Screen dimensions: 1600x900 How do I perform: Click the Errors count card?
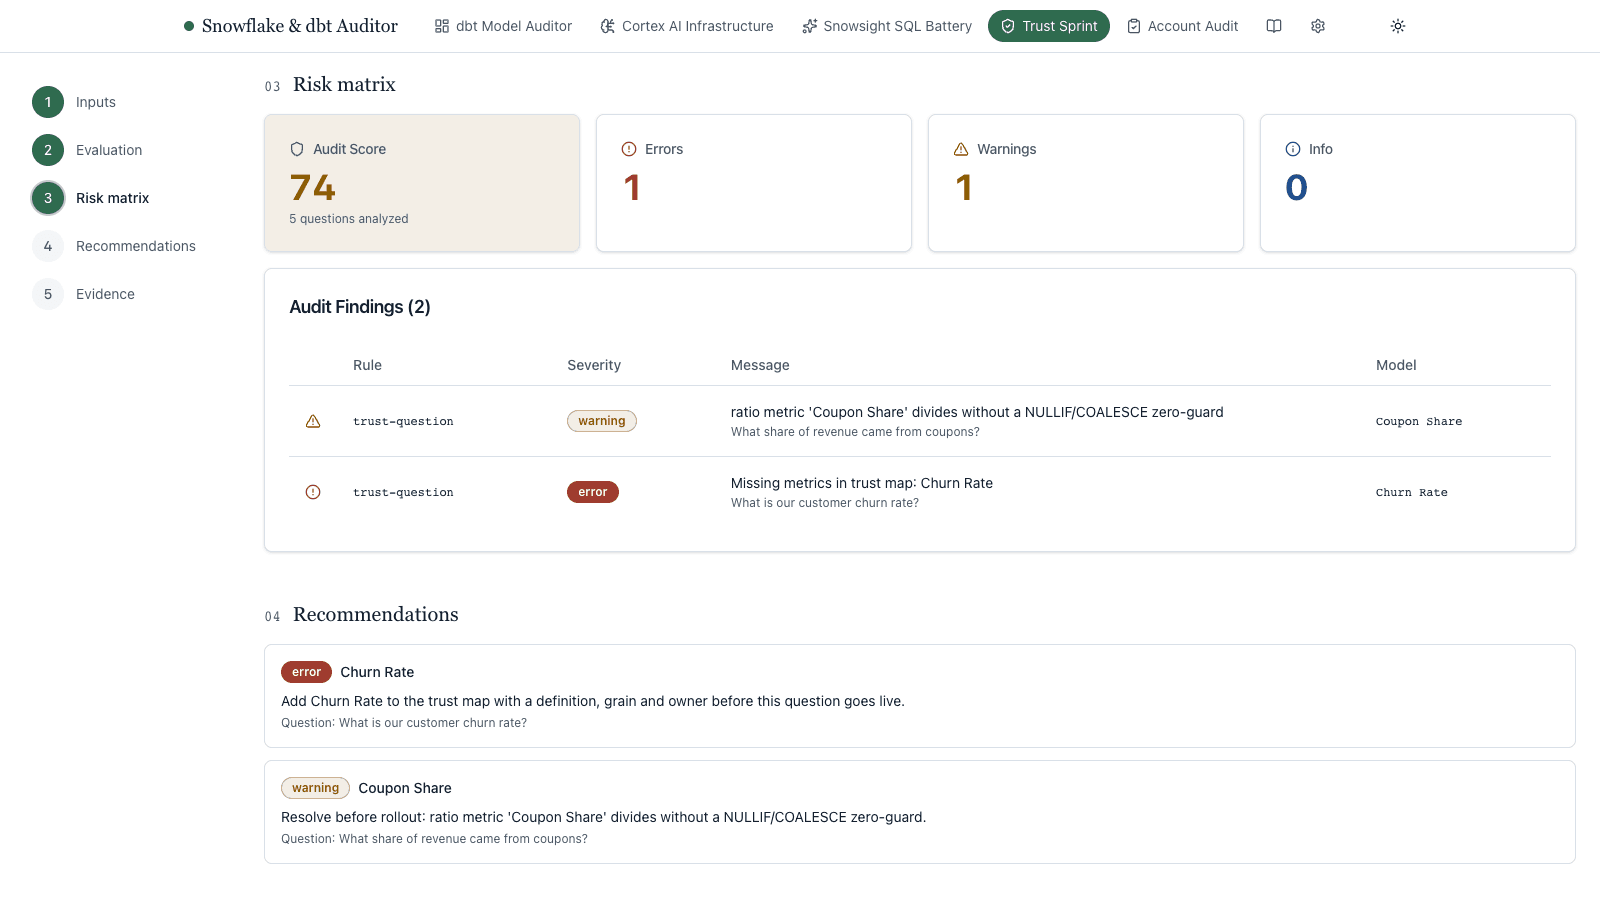tap(754, 183)
